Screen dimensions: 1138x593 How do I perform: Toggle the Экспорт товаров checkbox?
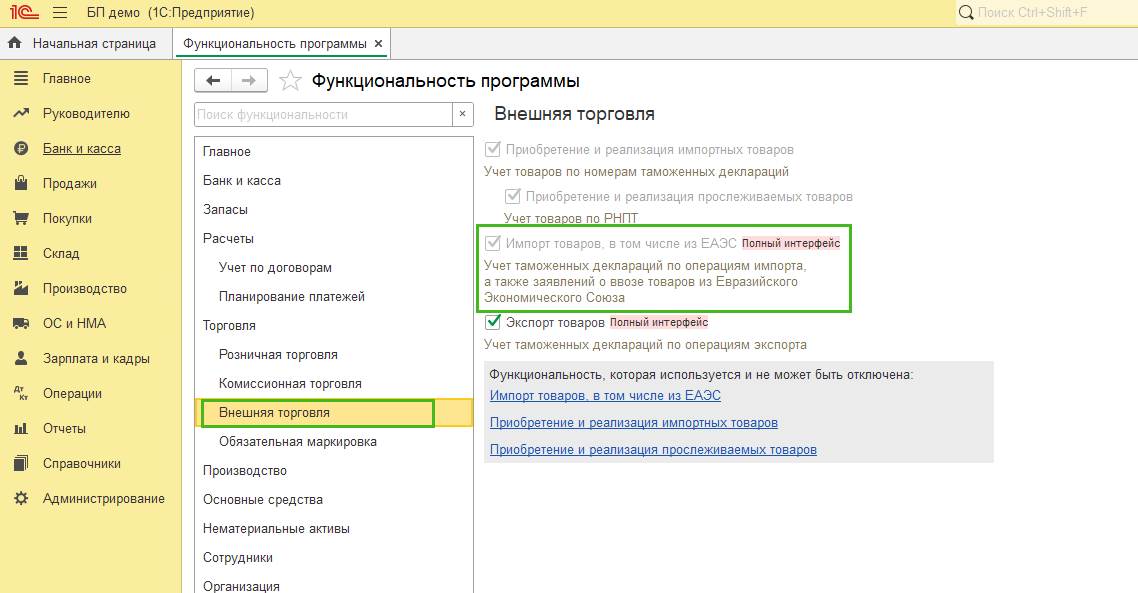(x=493, y=322)
